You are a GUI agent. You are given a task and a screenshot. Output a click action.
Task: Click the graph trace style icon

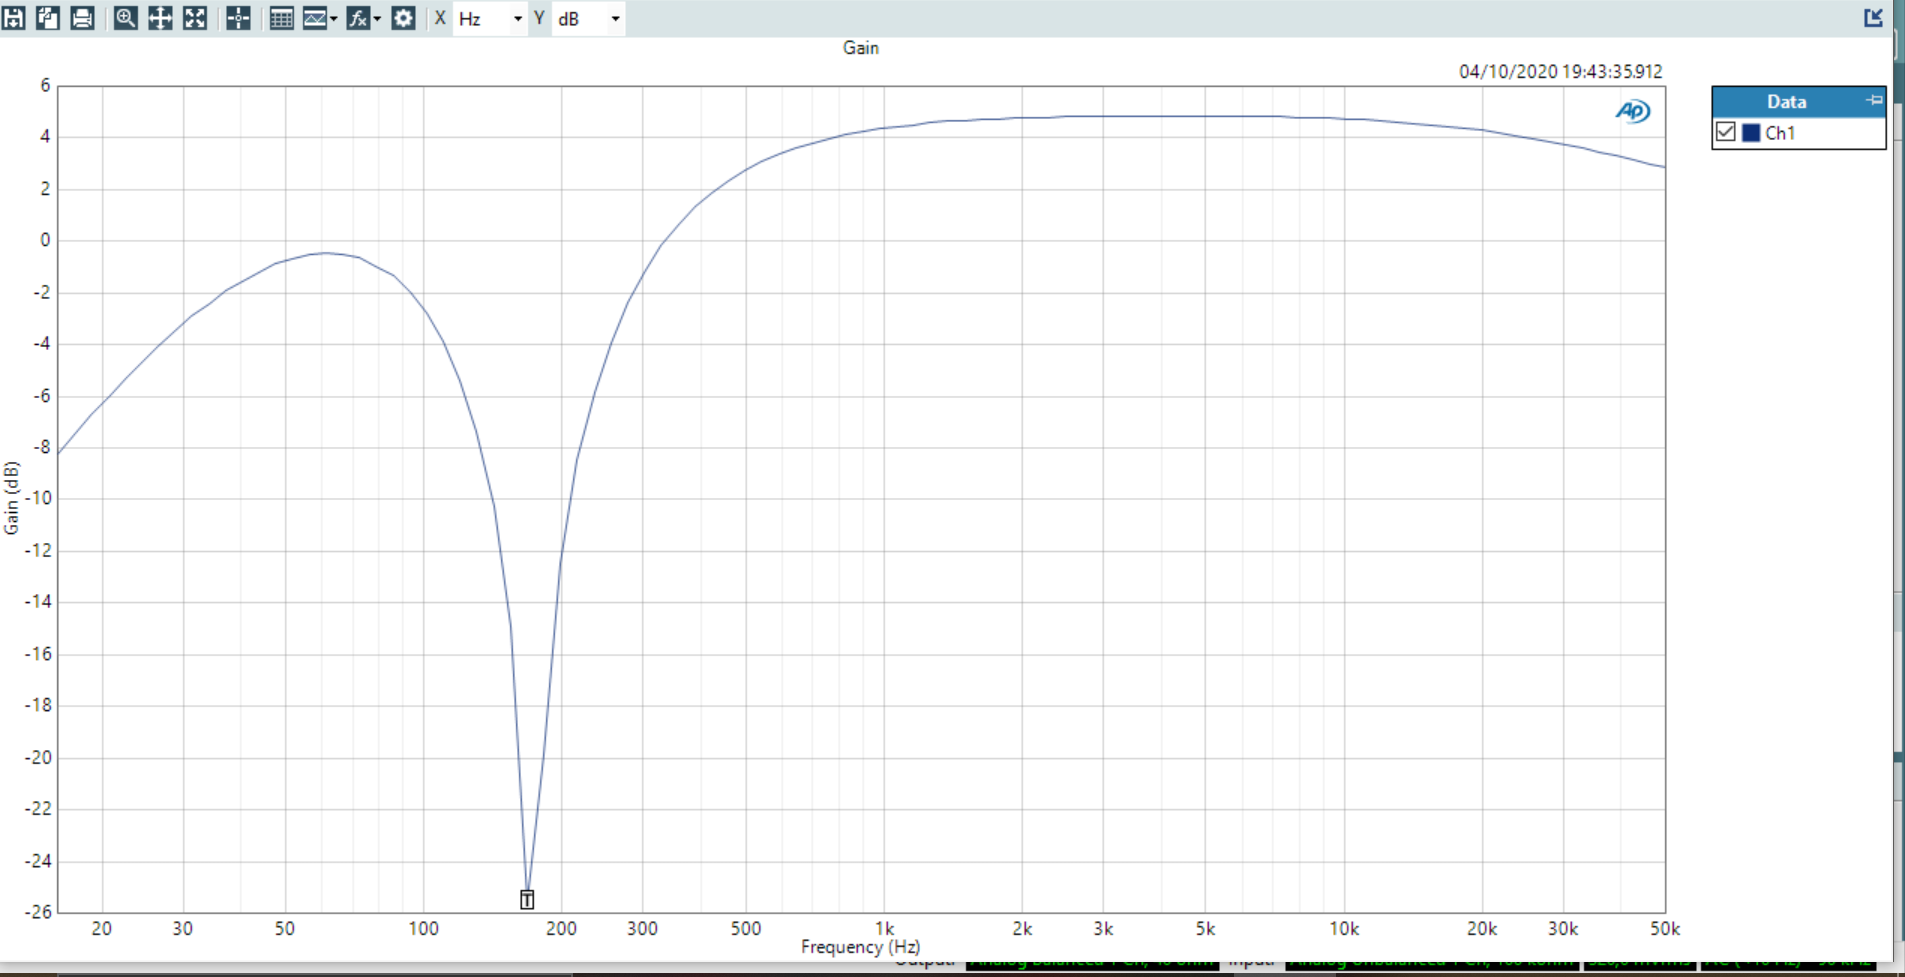(x=314, y=18)
